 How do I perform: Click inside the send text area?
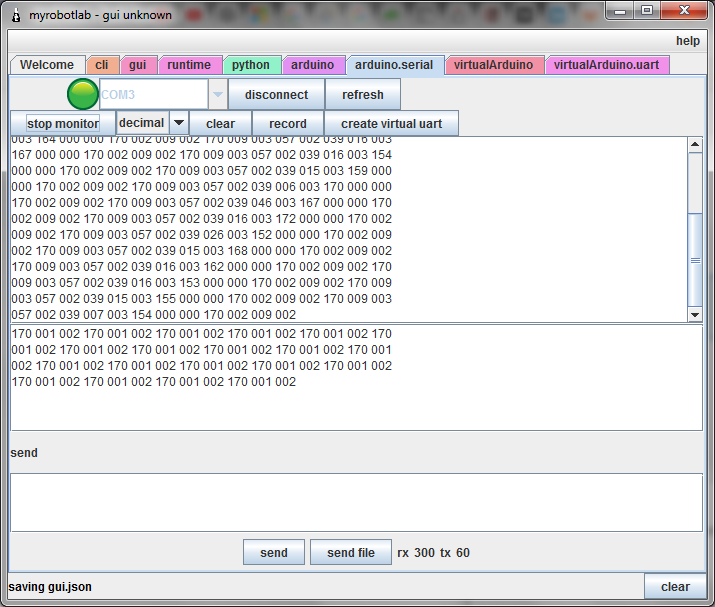(356, 502)
